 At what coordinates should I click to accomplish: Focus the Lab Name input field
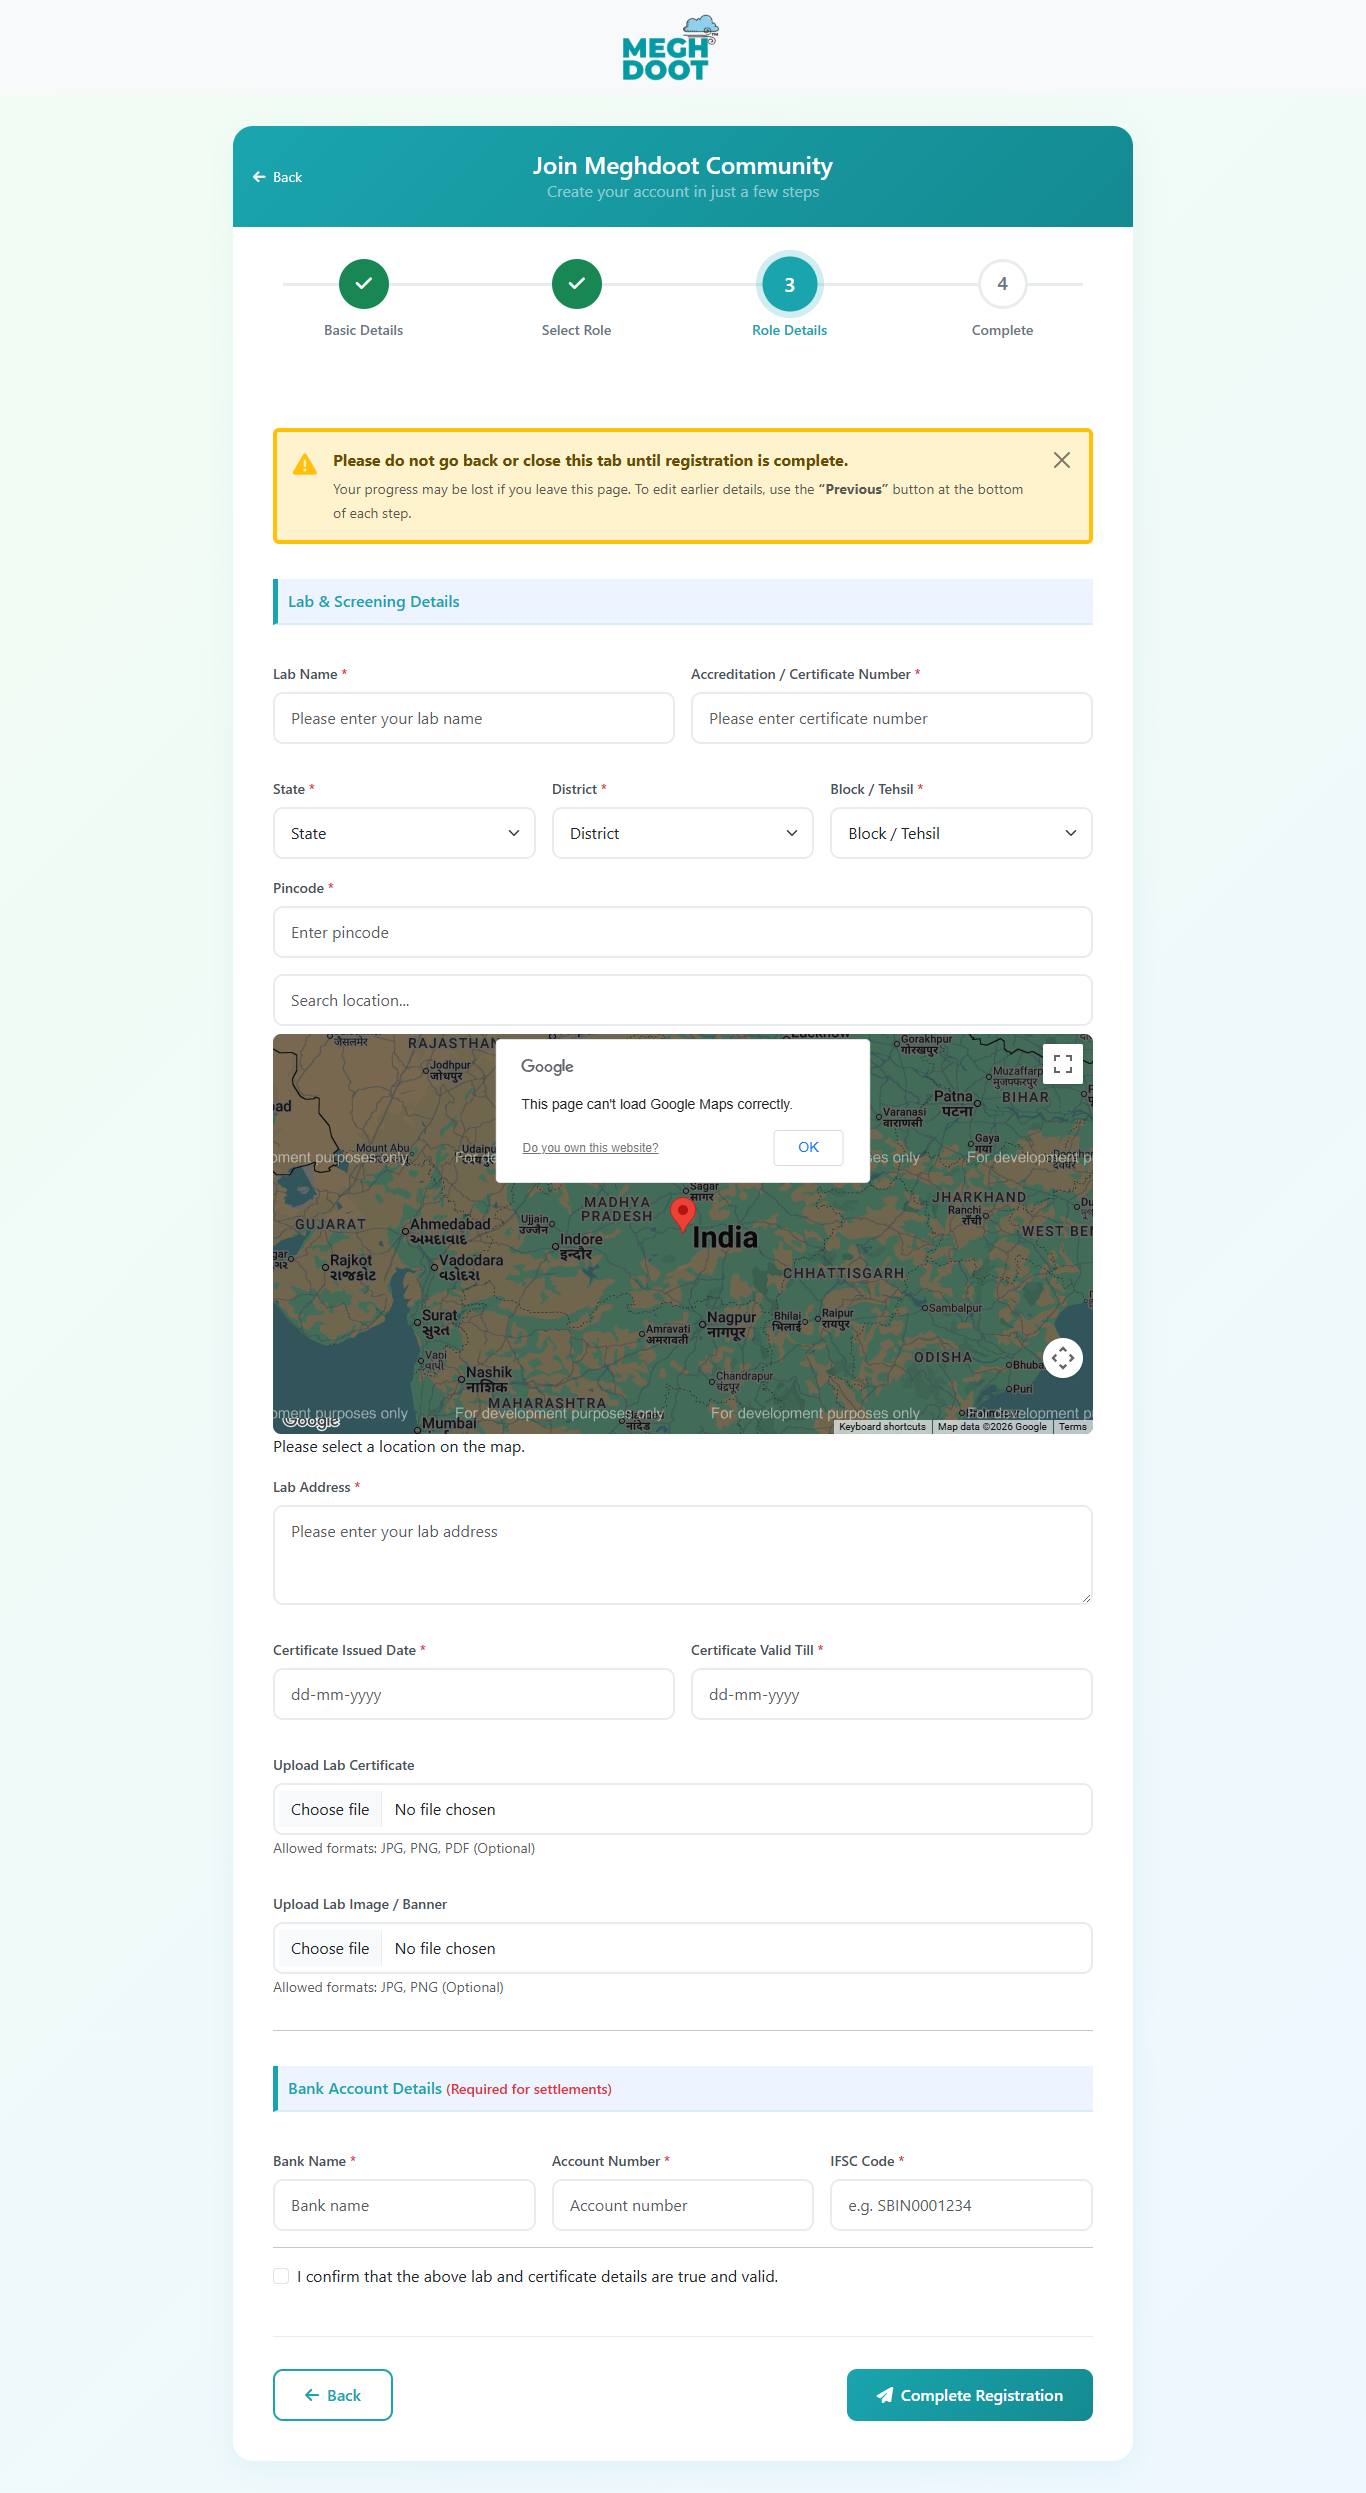(474, 718)
